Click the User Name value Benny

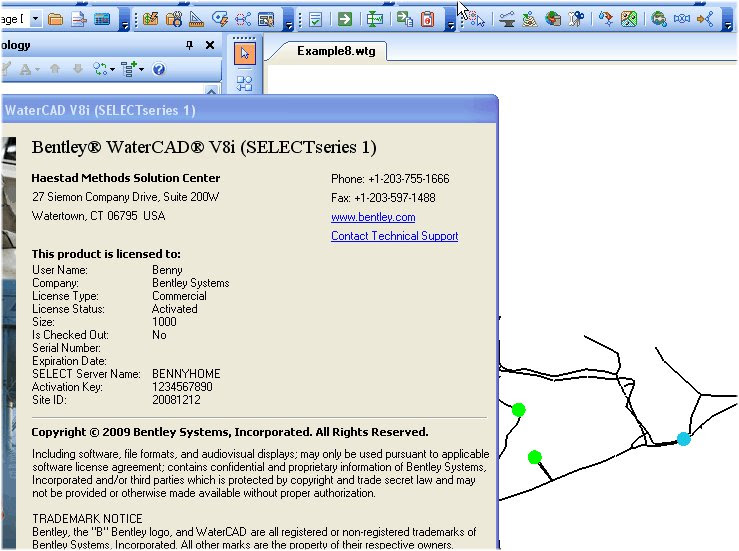167,270
